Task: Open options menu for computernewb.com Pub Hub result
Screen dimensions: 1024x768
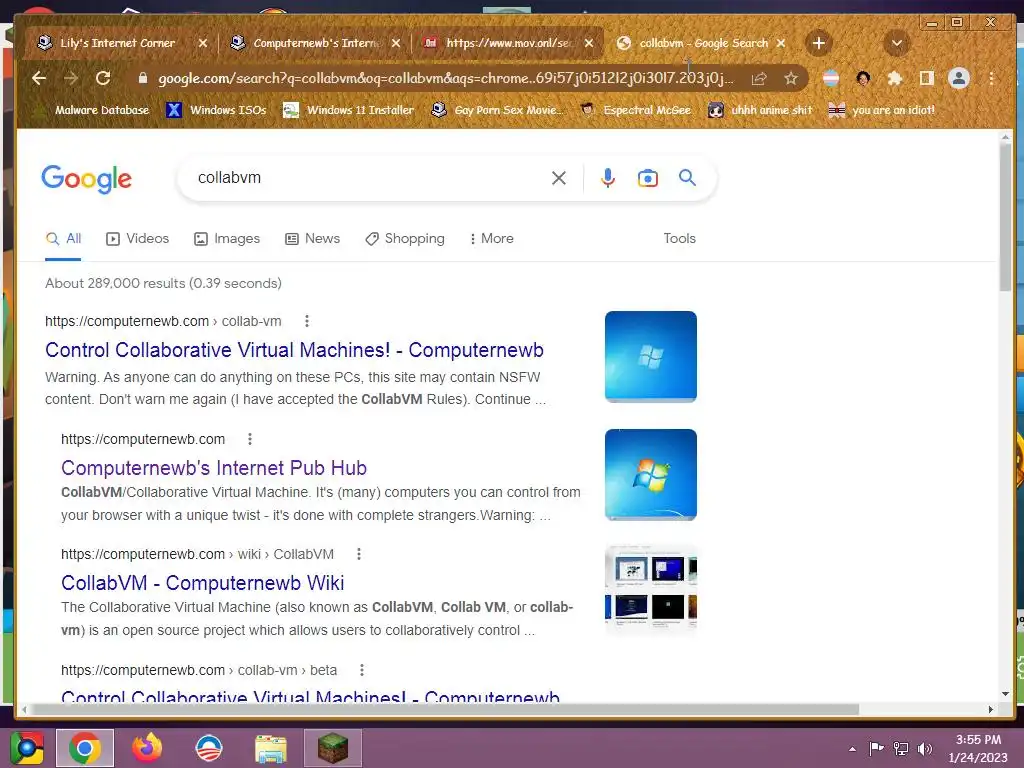Action: 249,439
